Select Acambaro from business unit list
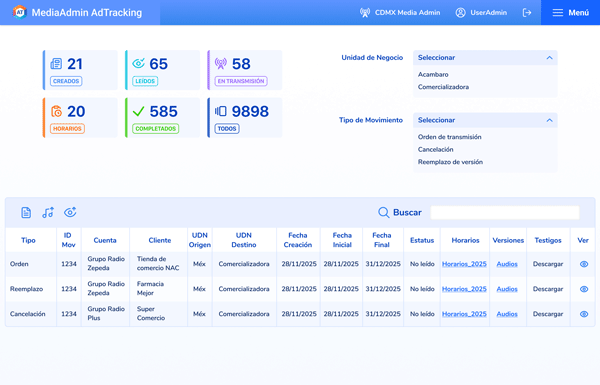 [x=433, y=75]
